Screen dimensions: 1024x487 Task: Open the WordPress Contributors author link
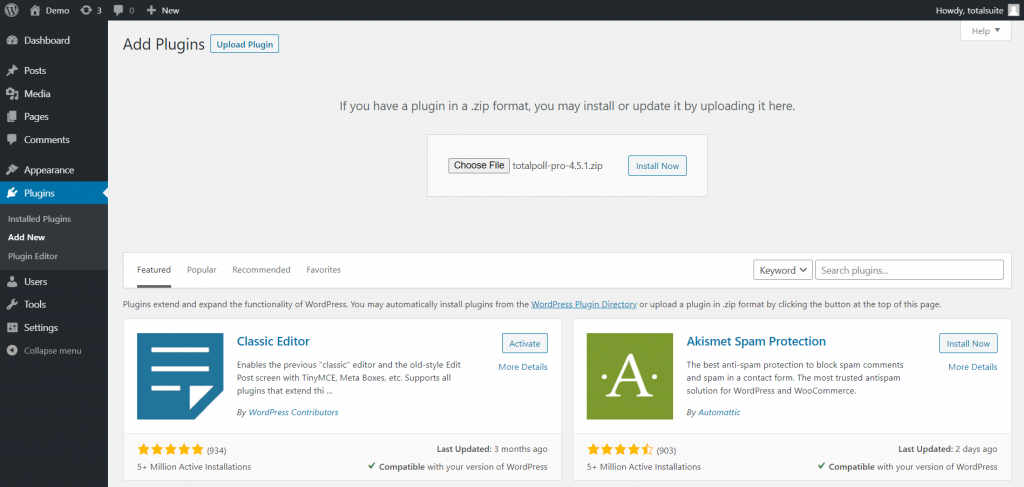click(x=293, y=413)
